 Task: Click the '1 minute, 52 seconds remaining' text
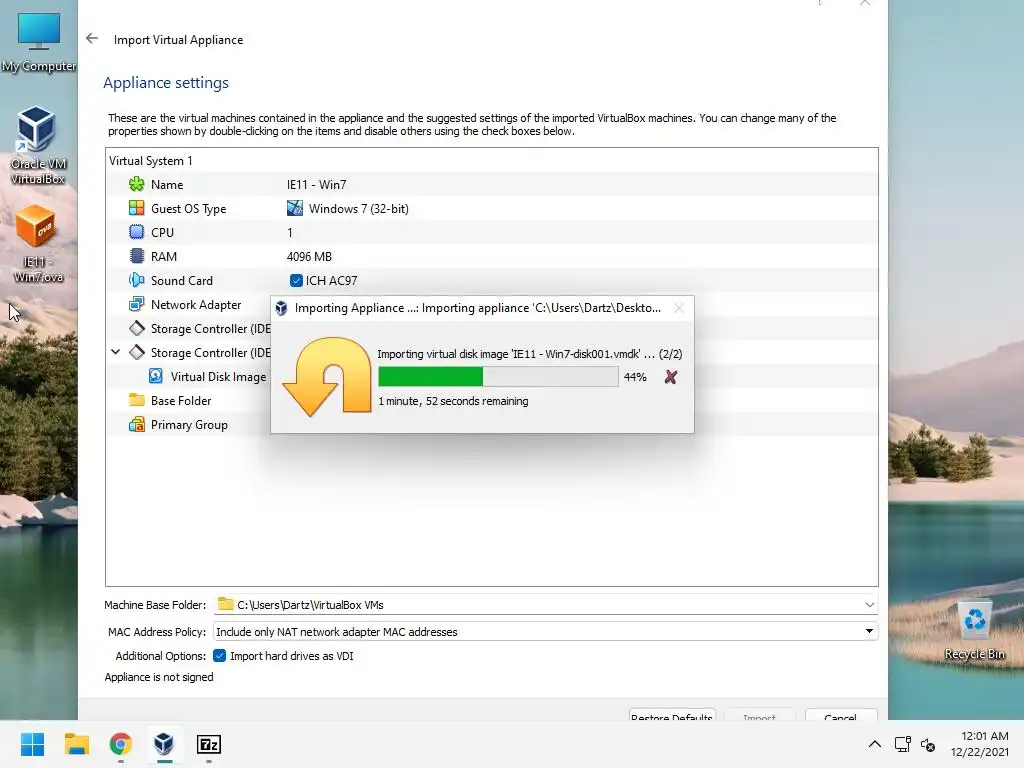(453, 401)
